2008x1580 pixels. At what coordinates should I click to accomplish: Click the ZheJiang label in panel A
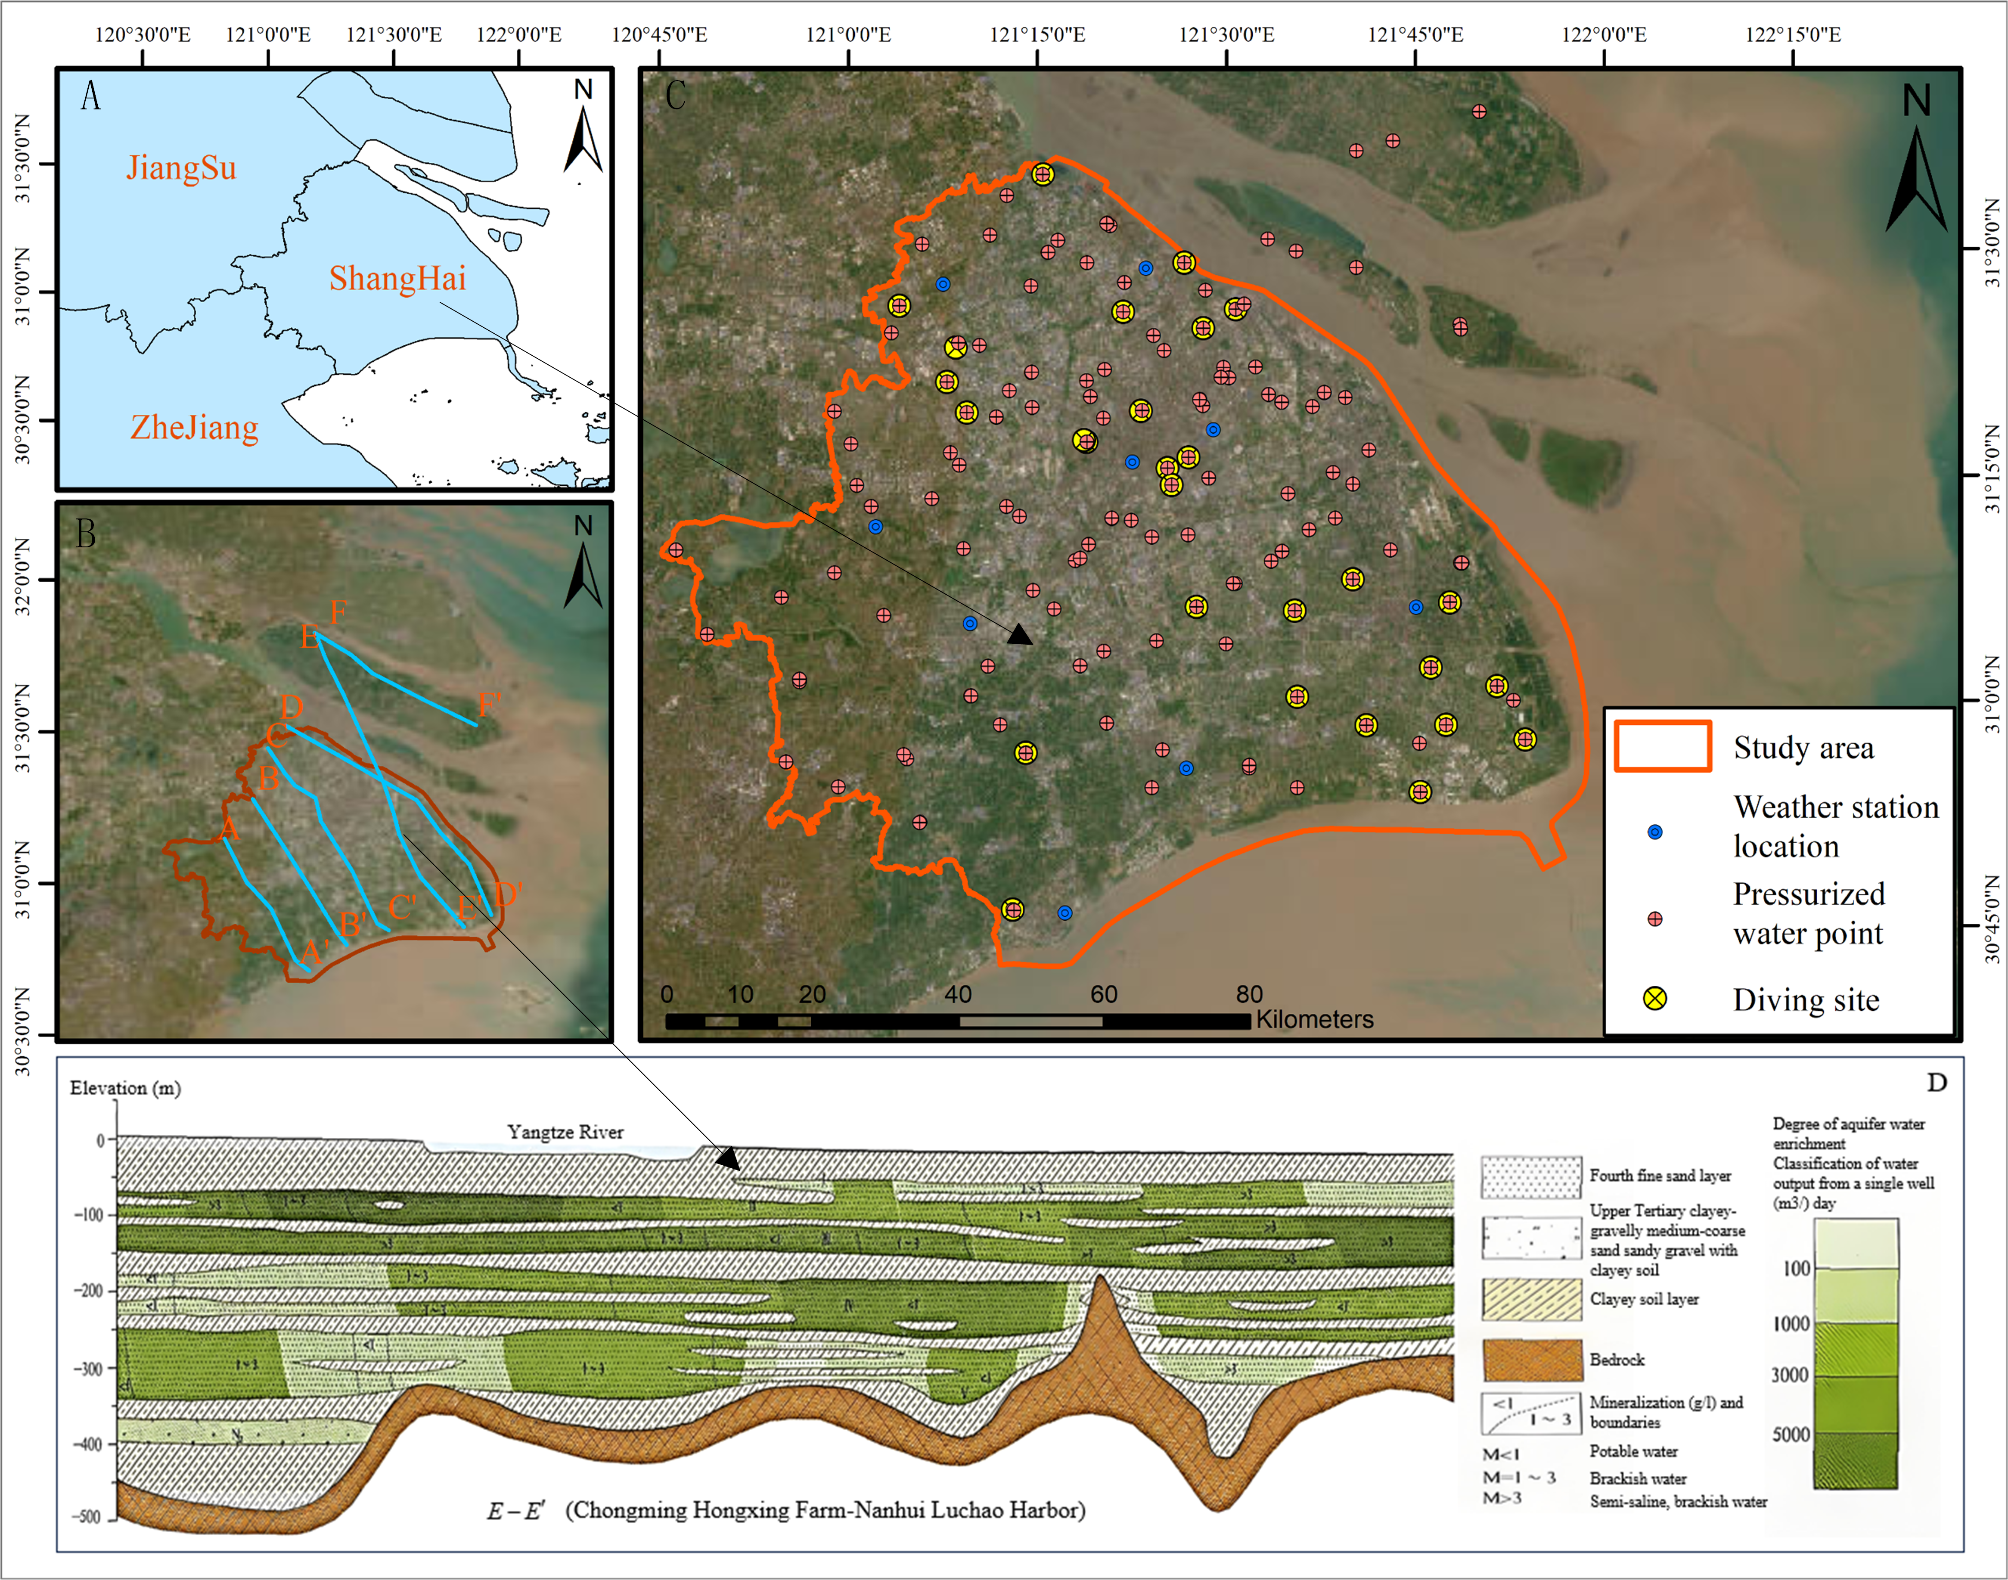194,427
